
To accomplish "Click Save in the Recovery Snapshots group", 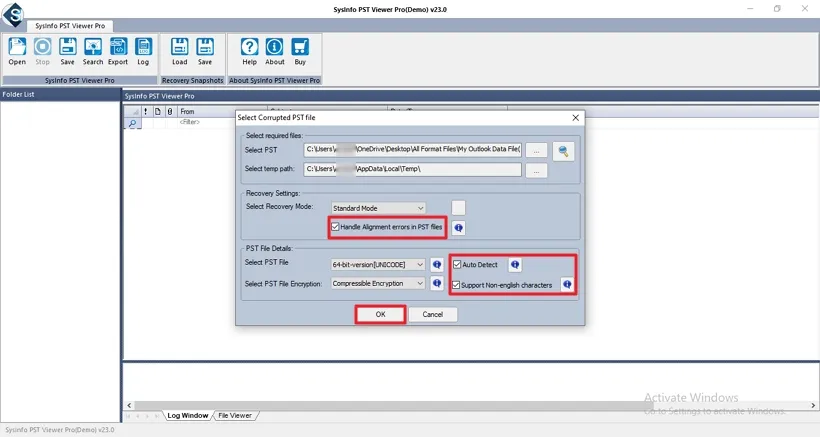I will [x=205, y=51].
